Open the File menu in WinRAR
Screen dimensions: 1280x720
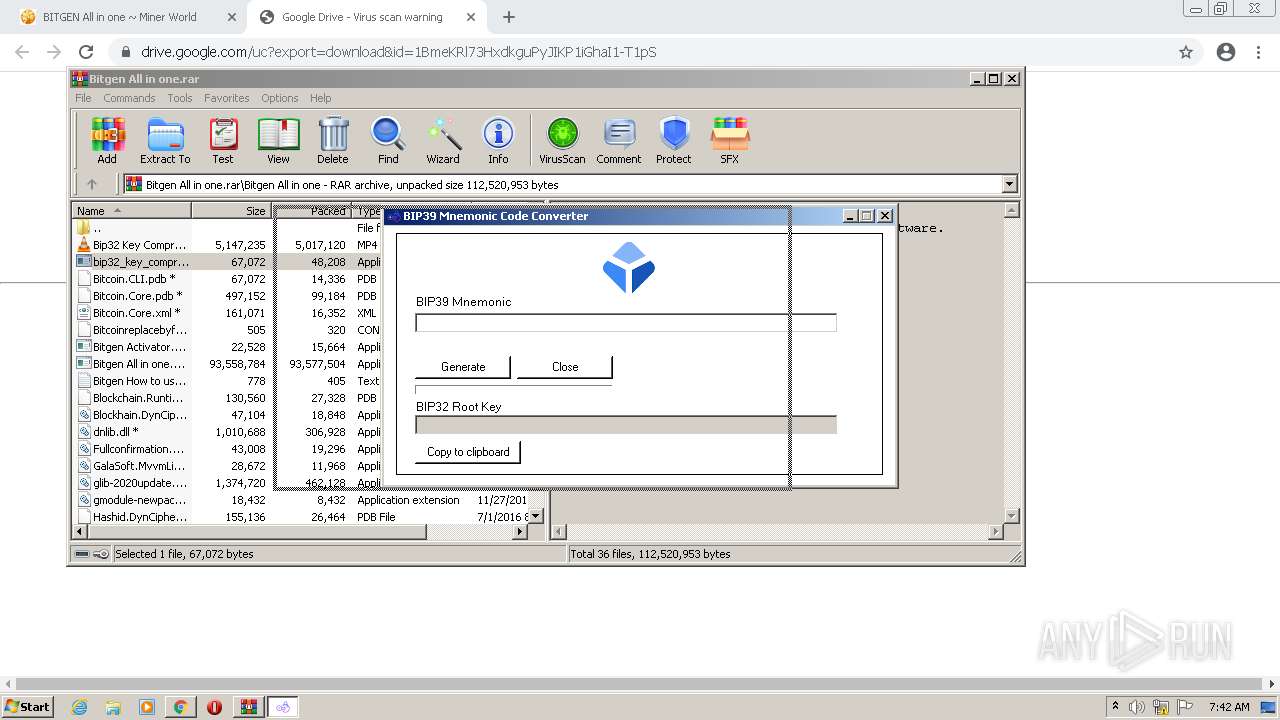83,98
